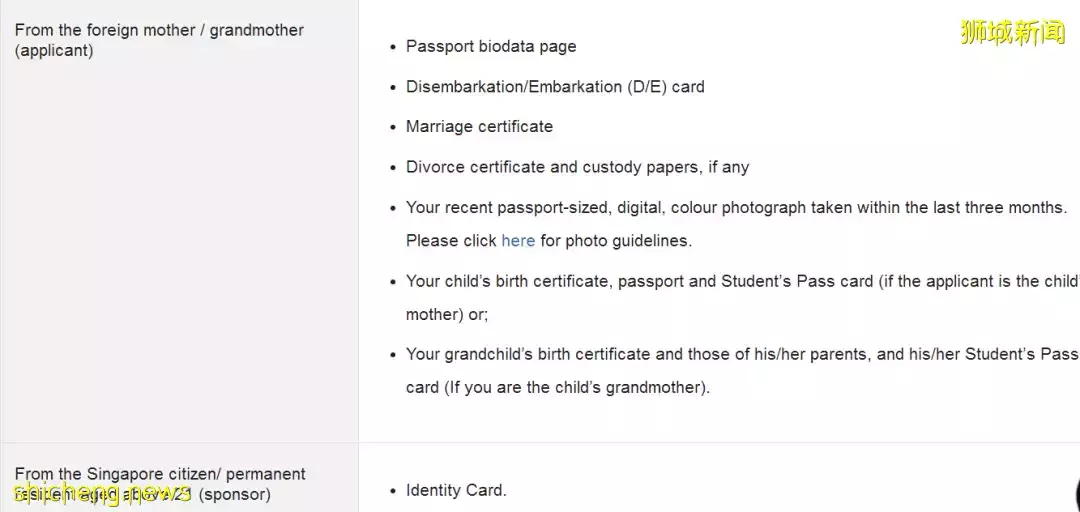This screenshot has width=1080, height=512.
Task: Click "From the Singapore citizen/ permanent" row heading
Action: pos(160,474)
